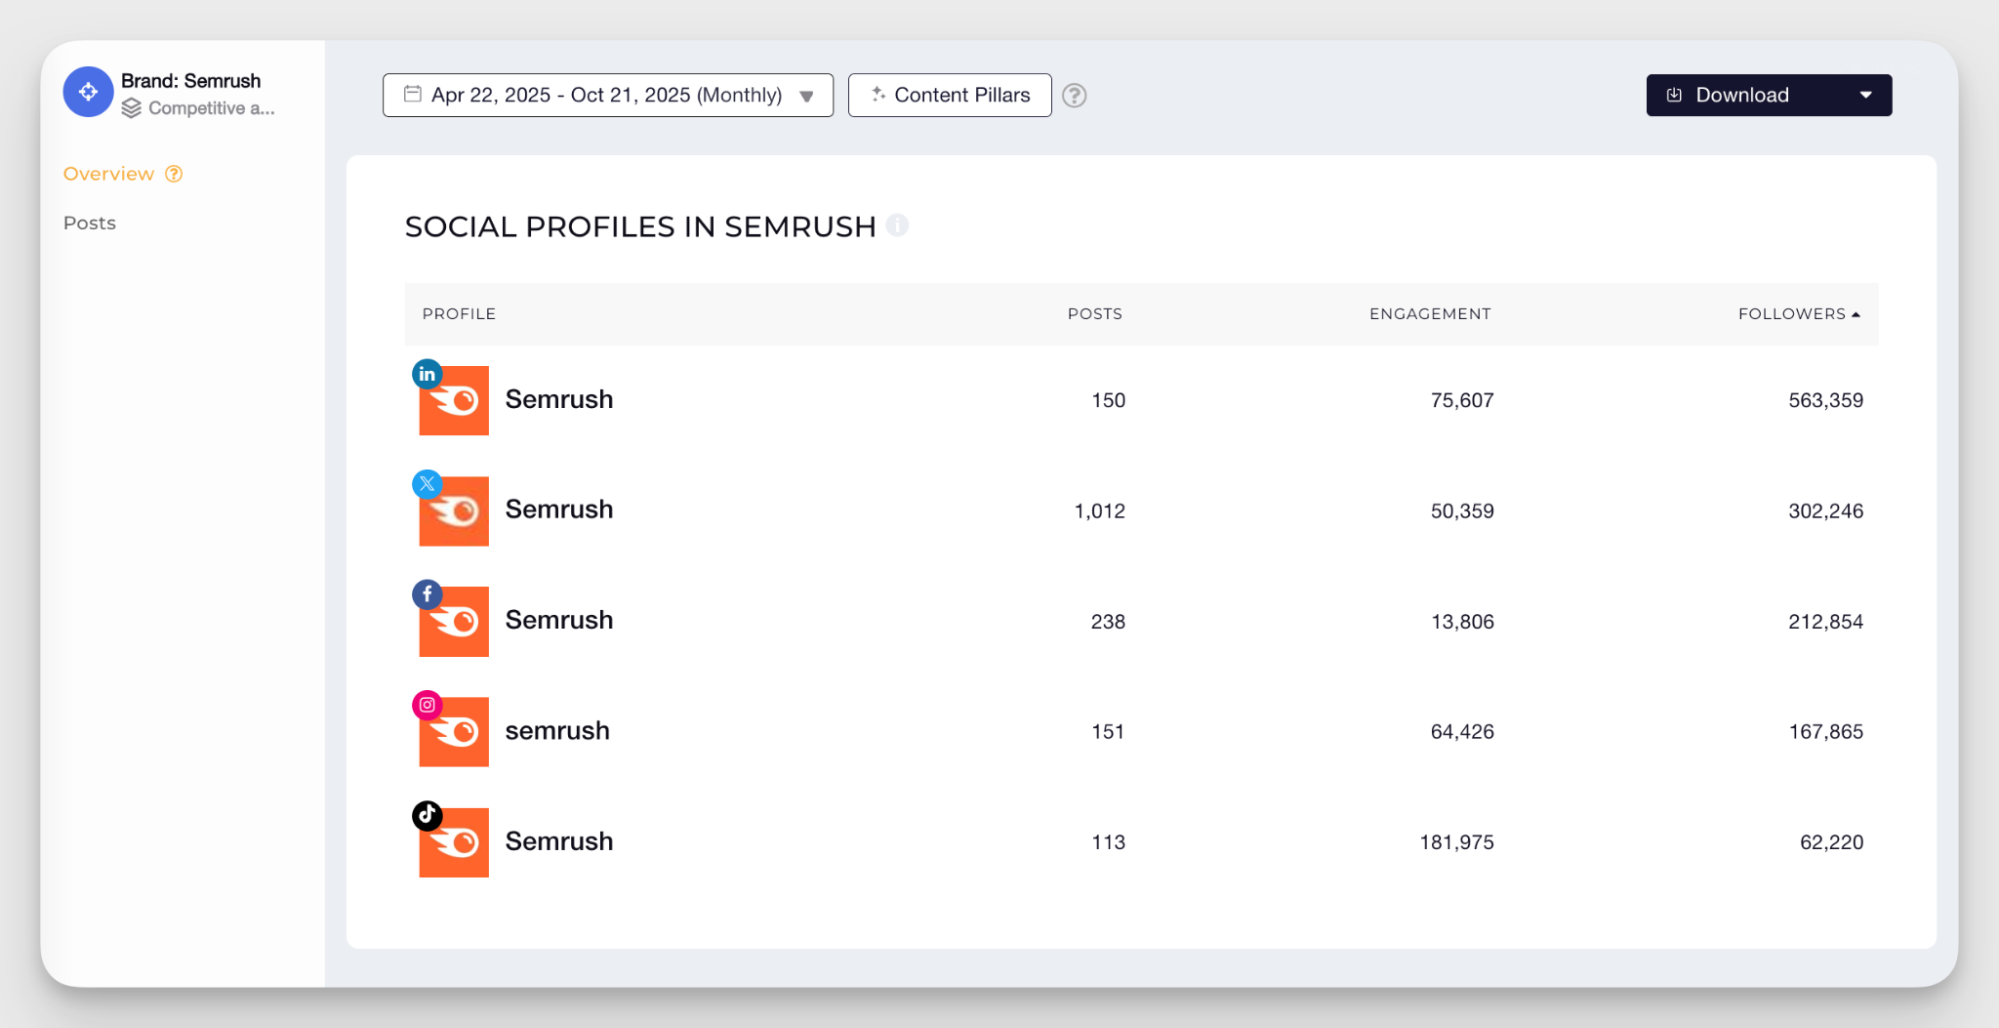Screen dimensions: 1999x1028
Task: Click the blue brand logo icon
Action: 88,92
